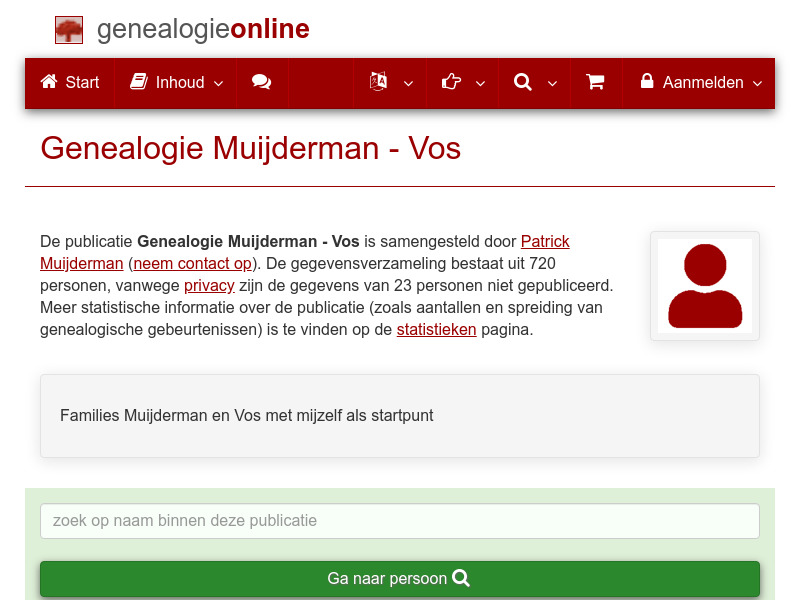
Task: Click the Genealogie Online tree logo
Action: [x=69, y=29]
